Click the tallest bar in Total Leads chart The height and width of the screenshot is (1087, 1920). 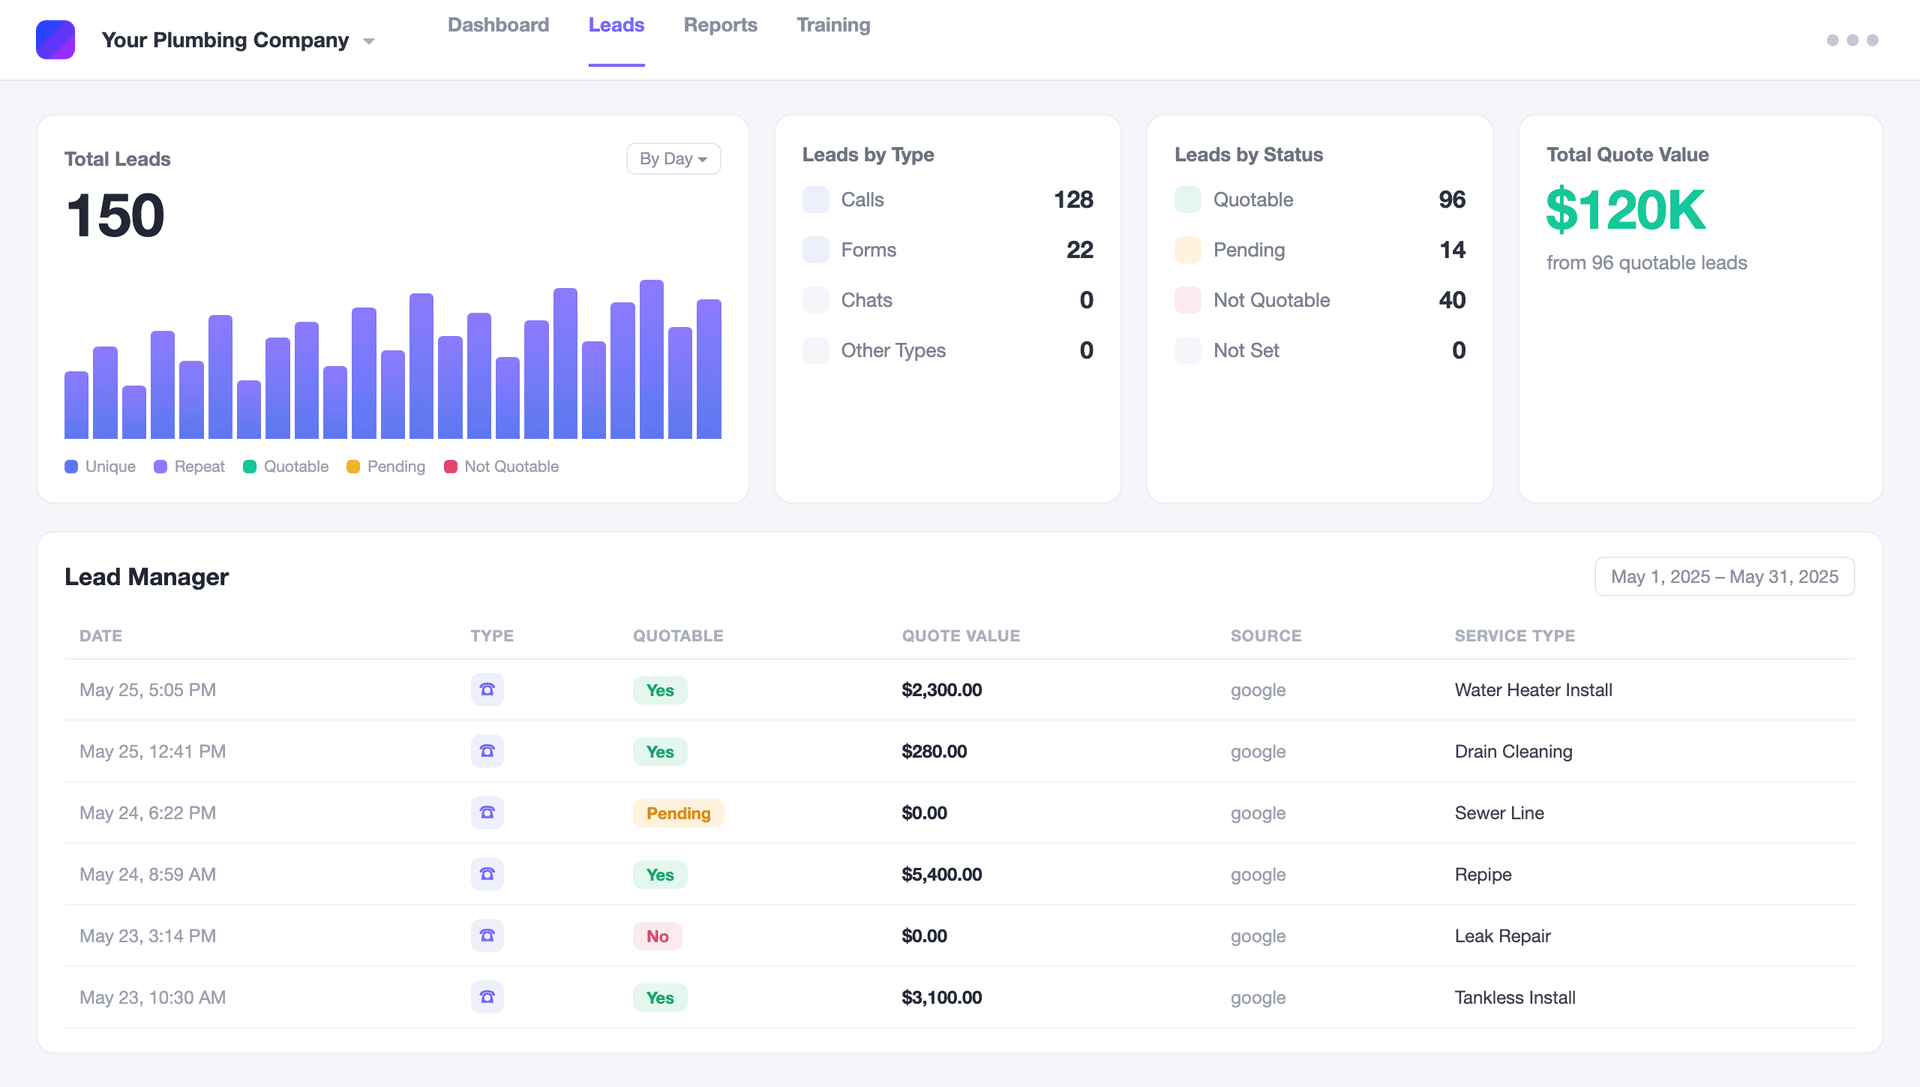point(652,359)
